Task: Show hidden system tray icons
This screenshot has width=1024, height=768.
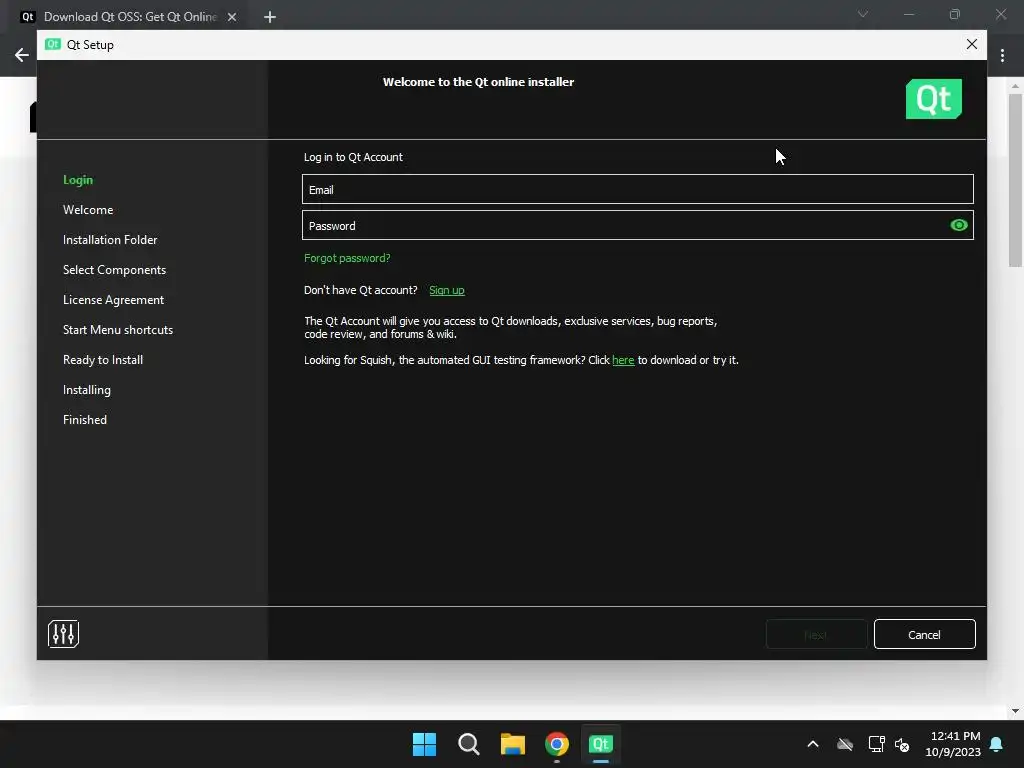Action: pos(813,744)
